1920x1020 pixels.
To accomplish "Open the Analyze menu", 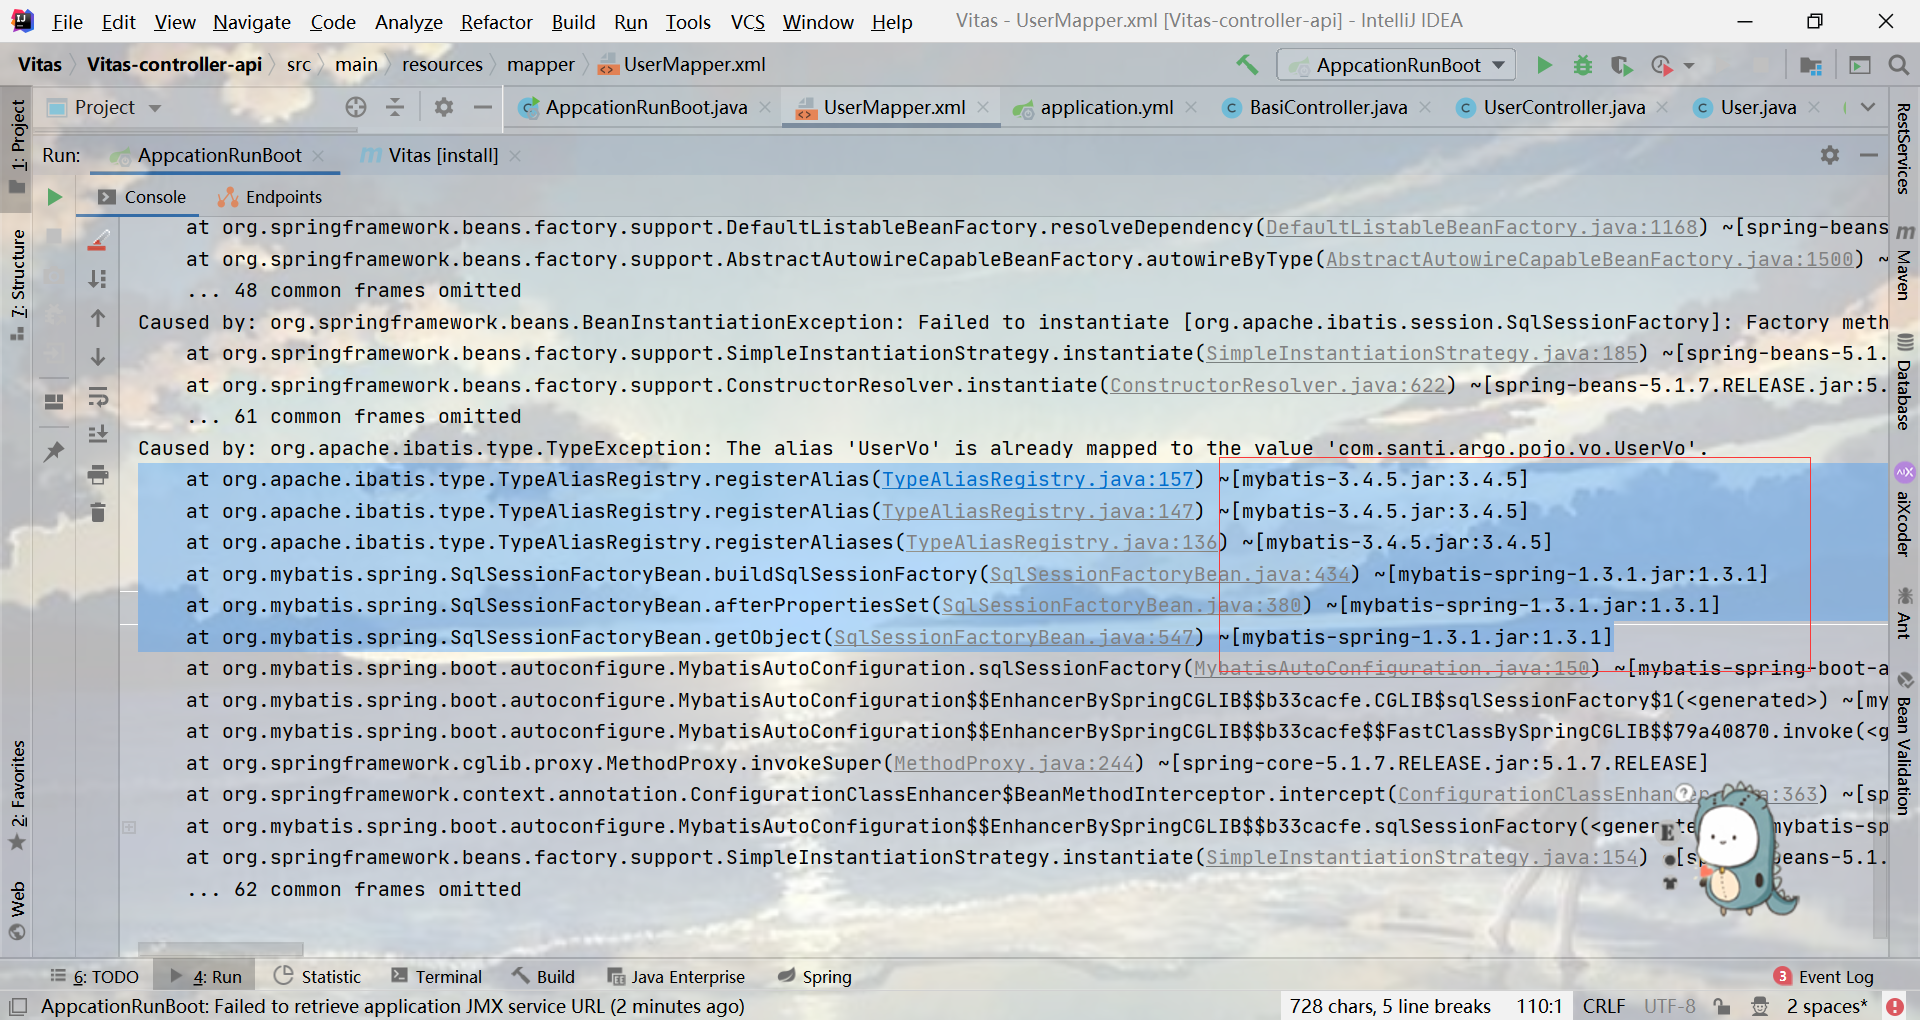I will click(x=408, y=22).
